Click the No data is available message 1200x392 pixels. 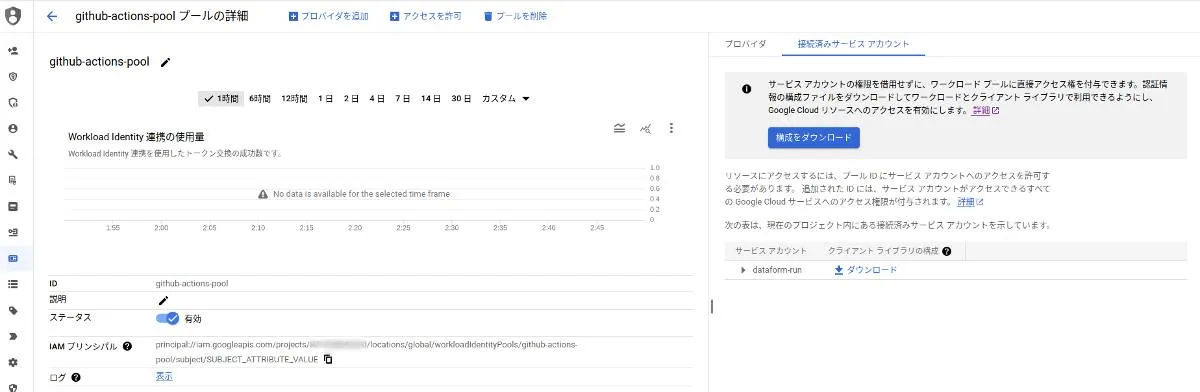coord(354,193)
